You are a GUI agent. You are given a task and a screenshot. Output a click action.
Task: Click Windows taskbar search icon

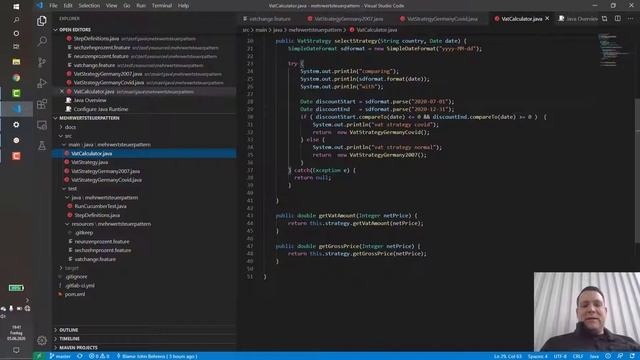tap(16, 20)
